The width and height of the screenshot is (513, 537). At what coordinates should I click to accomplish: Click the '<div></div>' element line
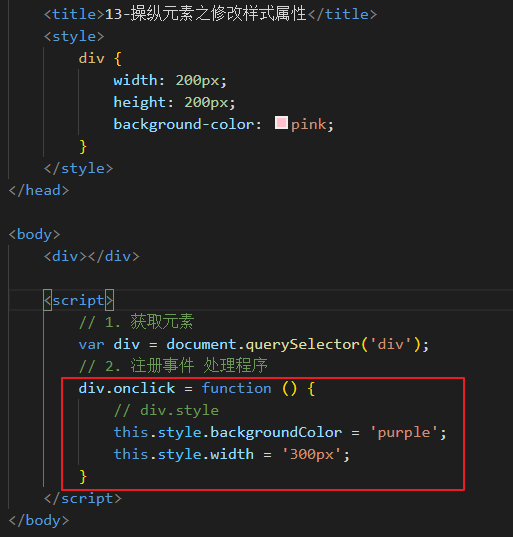coord(92,257)
